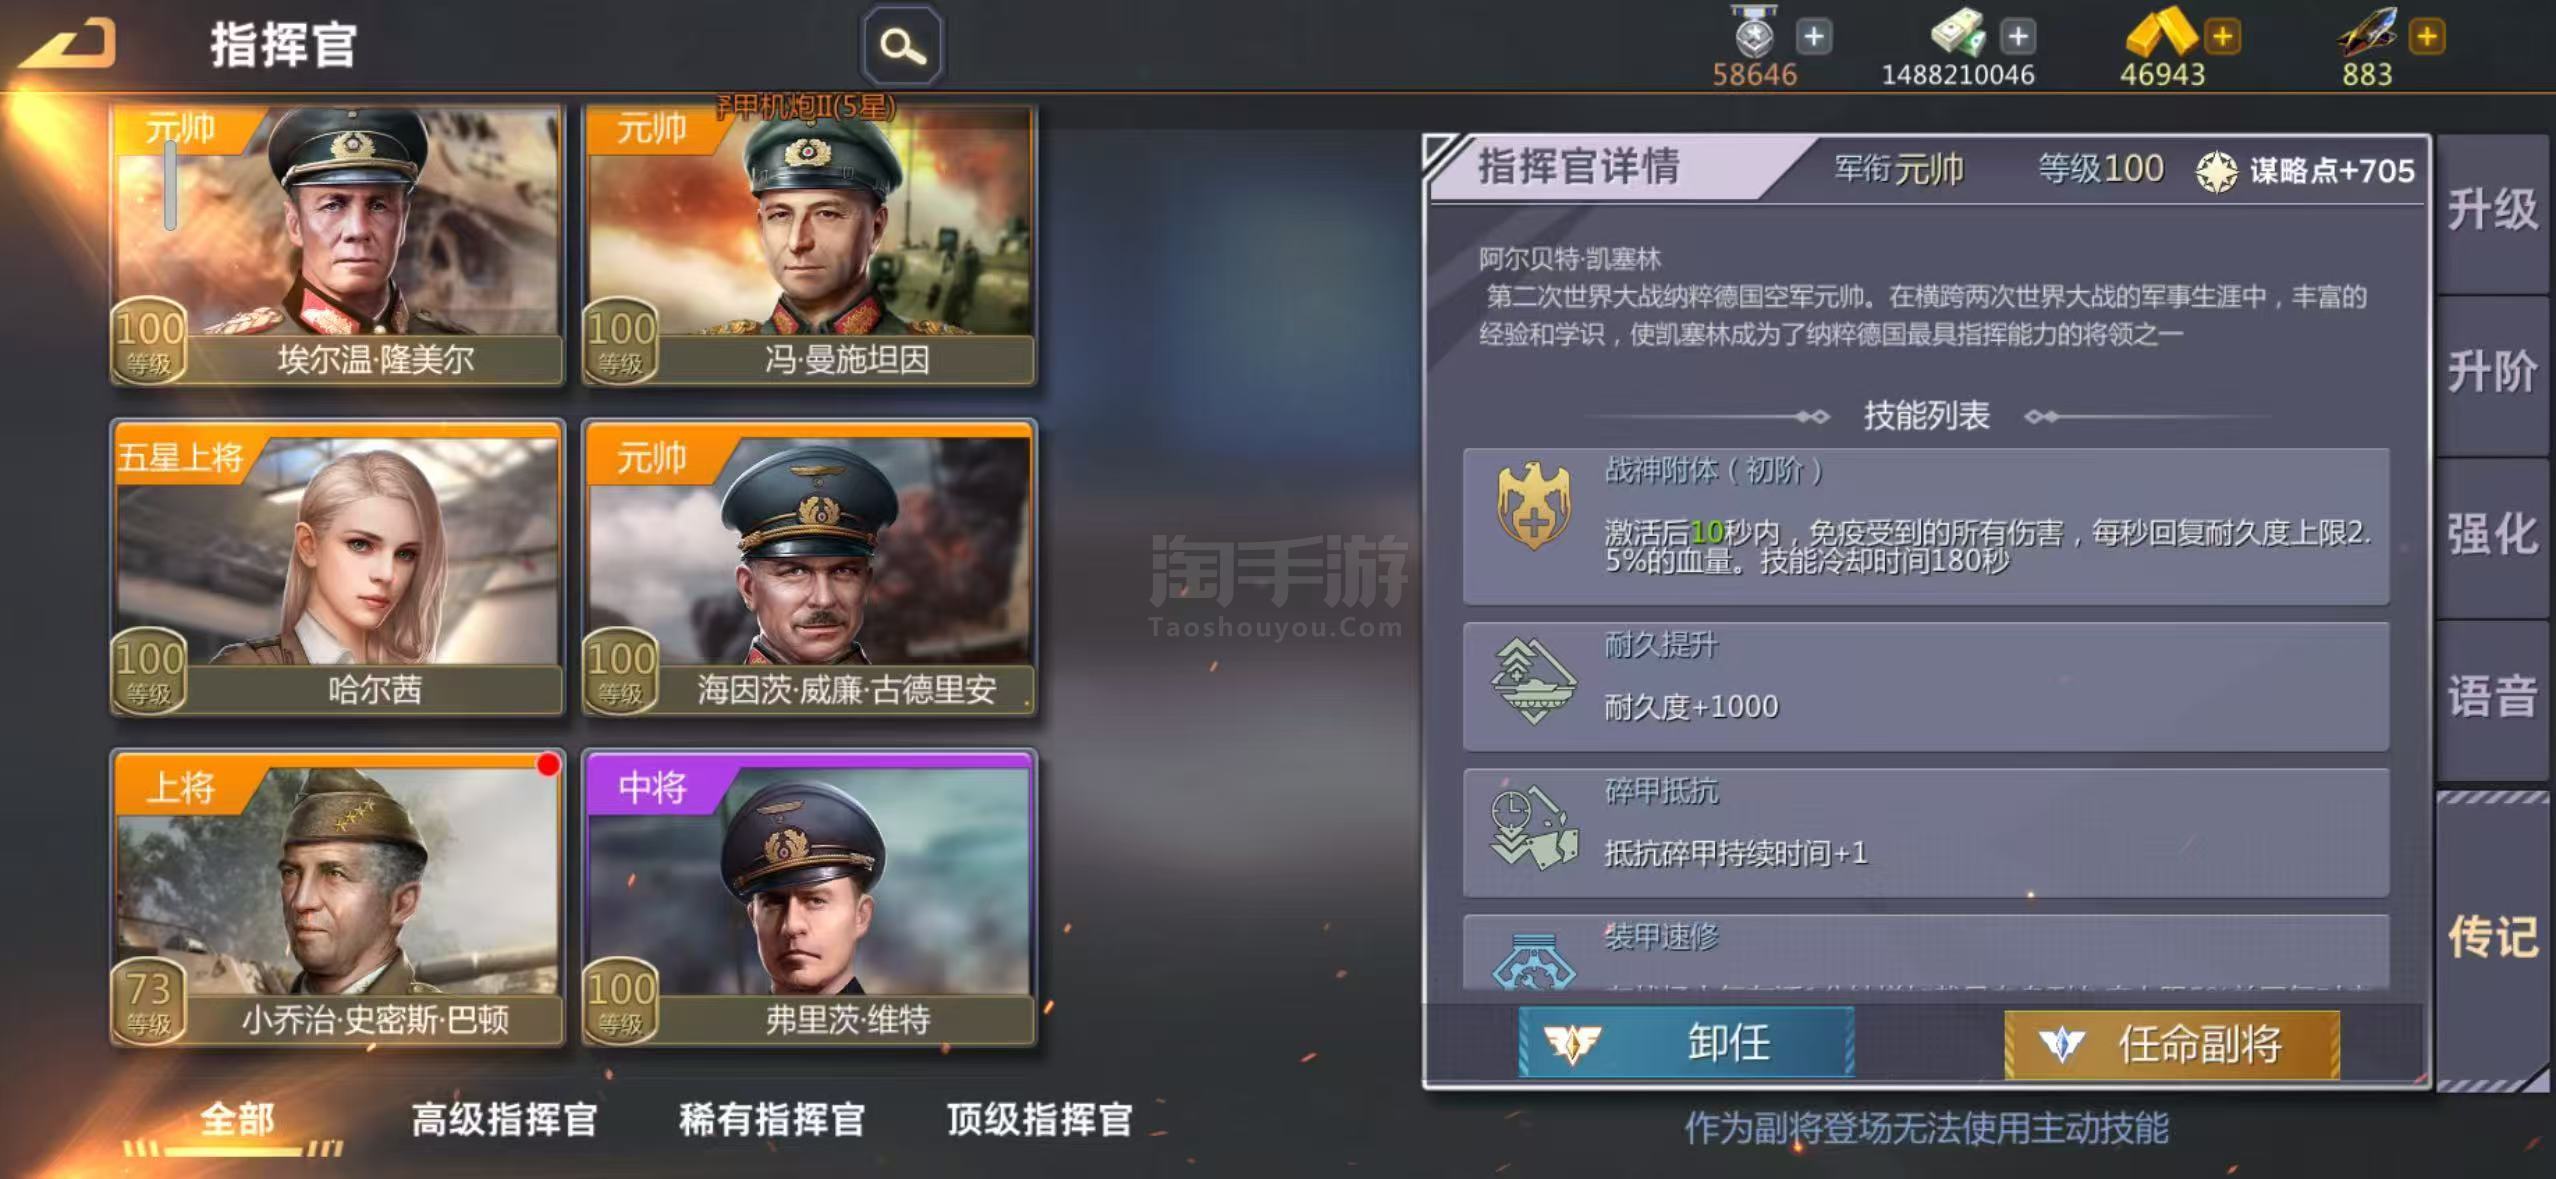Select commander card 哈尔茜

tap(337, 567)
